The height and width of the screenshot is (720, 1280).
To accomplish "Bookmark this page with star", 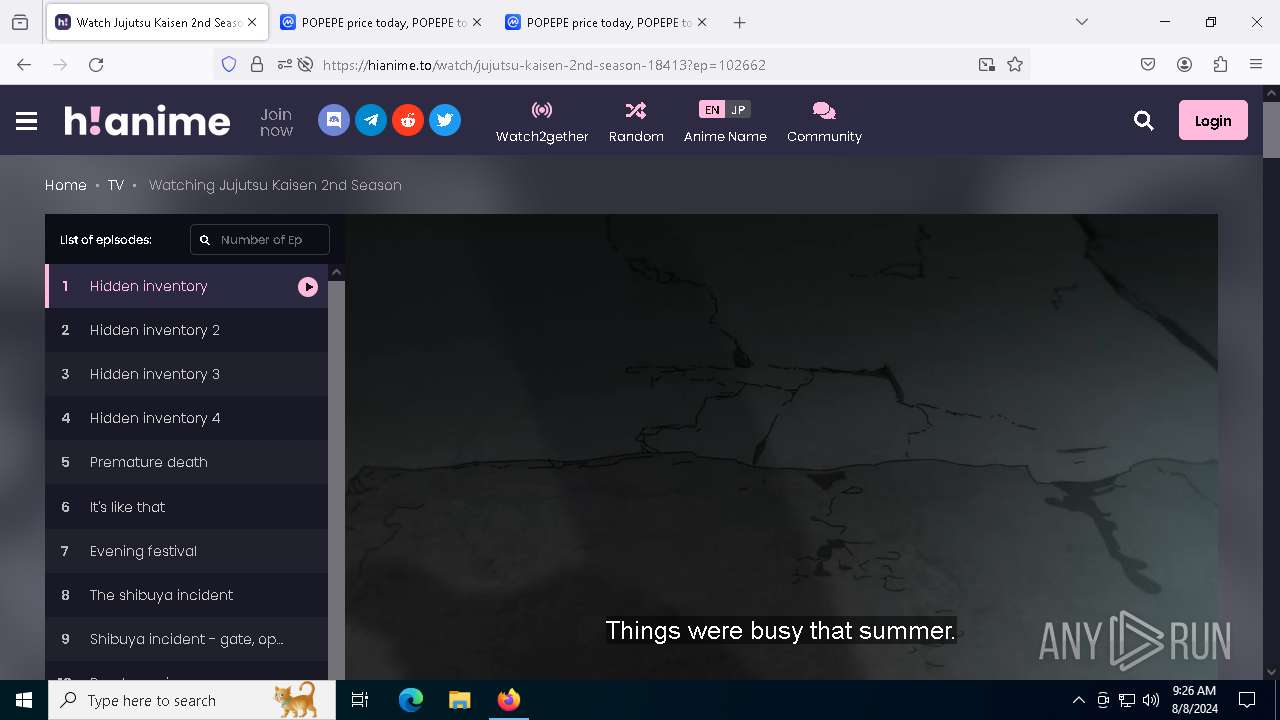I will click(1015, 64).
